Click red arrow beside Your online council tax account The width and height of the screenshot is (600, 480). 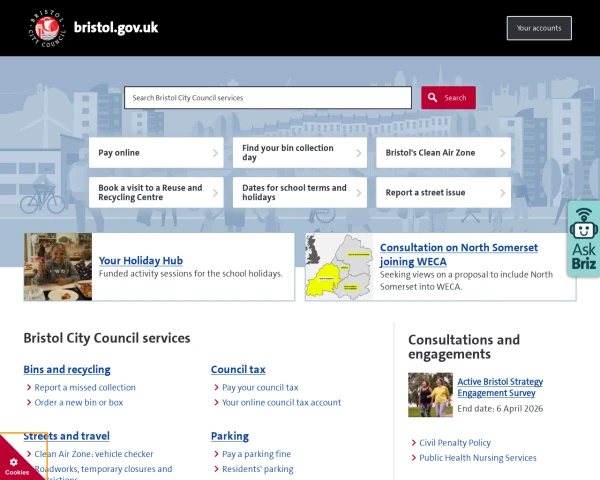(x=217, y=402)
